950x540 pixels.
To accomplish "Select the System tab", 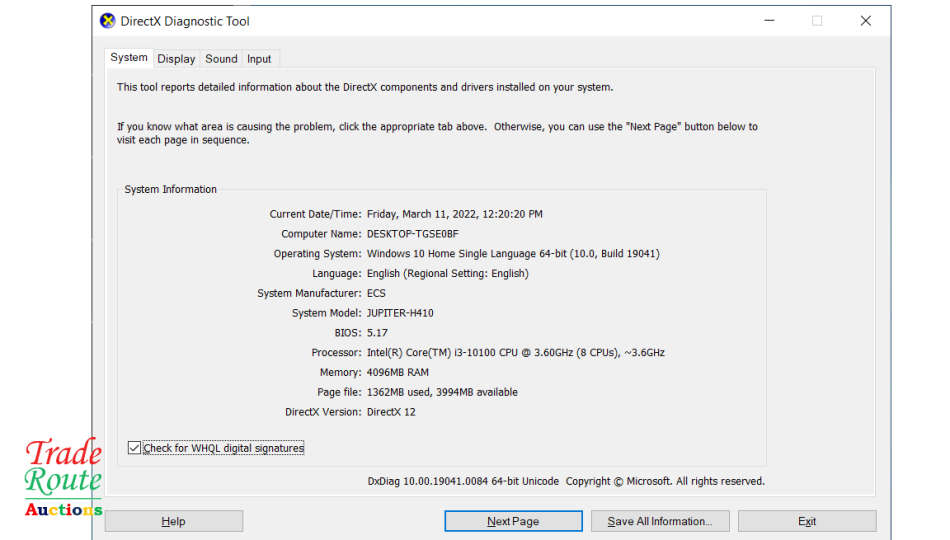I will pos(129,58).
